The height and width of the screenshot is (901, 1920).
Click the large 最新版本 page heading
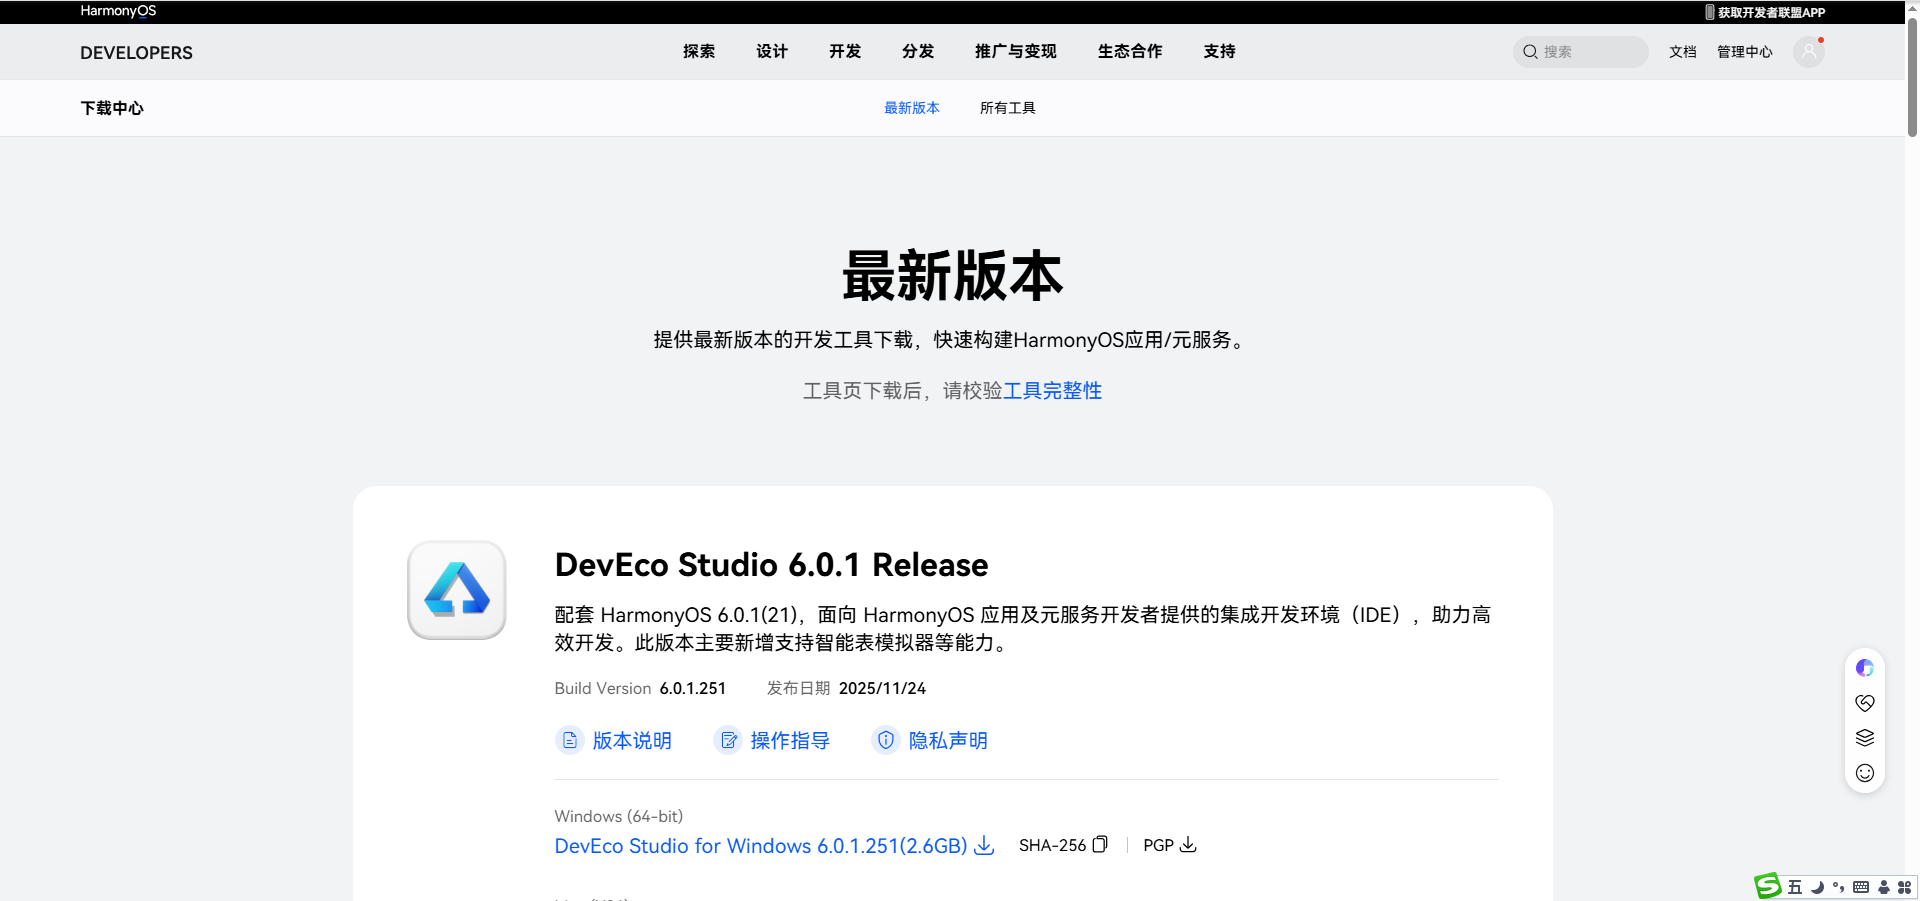tap(952, 276)
